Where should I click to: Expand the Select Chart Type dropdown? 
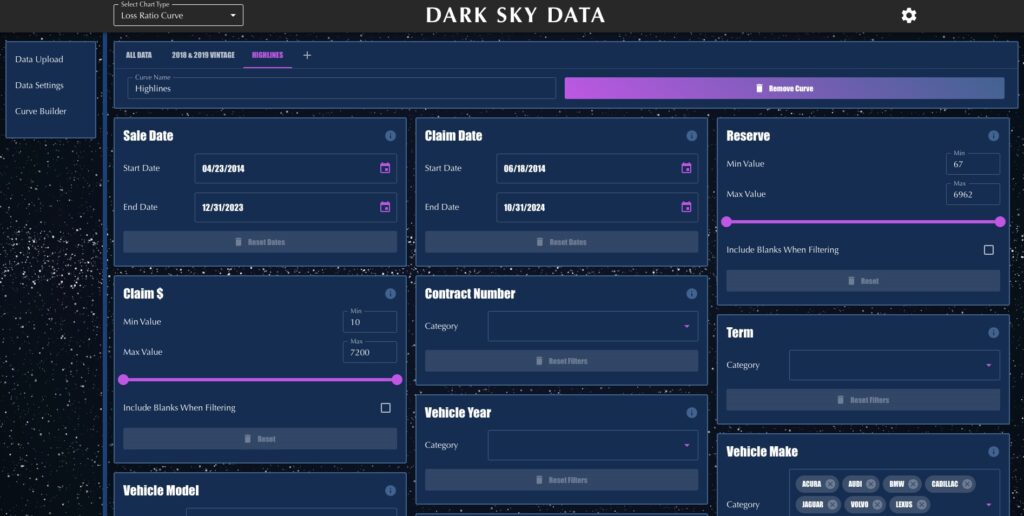(178, 15)
